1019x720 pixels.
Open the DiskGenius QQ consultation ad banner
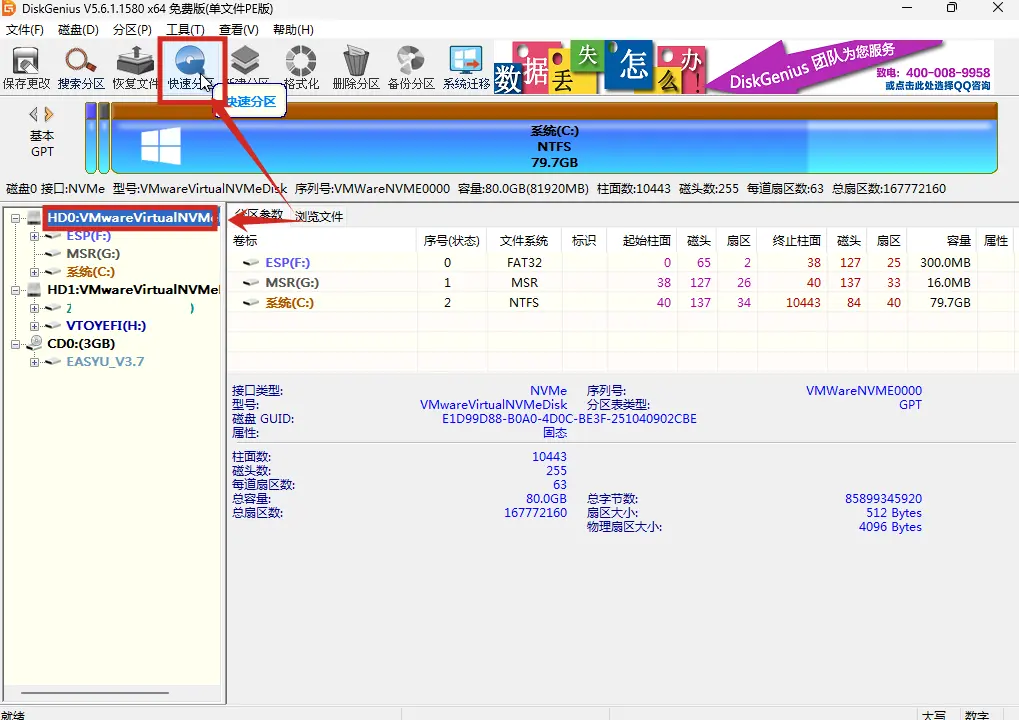click(x=744, y=67)
